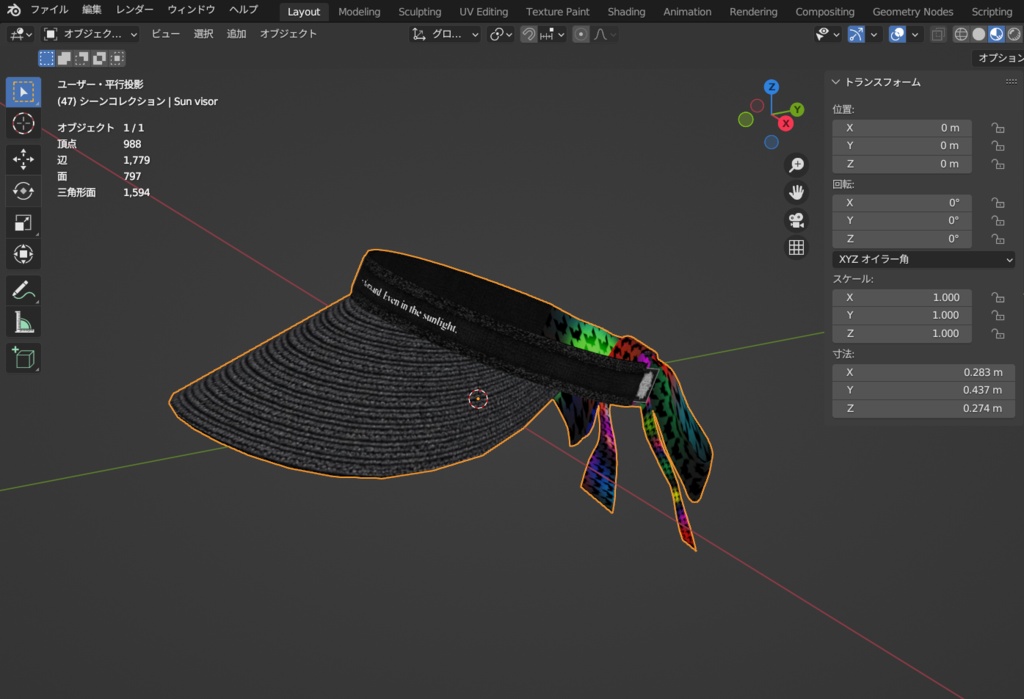
Task: Select the Annotate pencil tool
Action: pyautogui.click(x=24, y=290)
